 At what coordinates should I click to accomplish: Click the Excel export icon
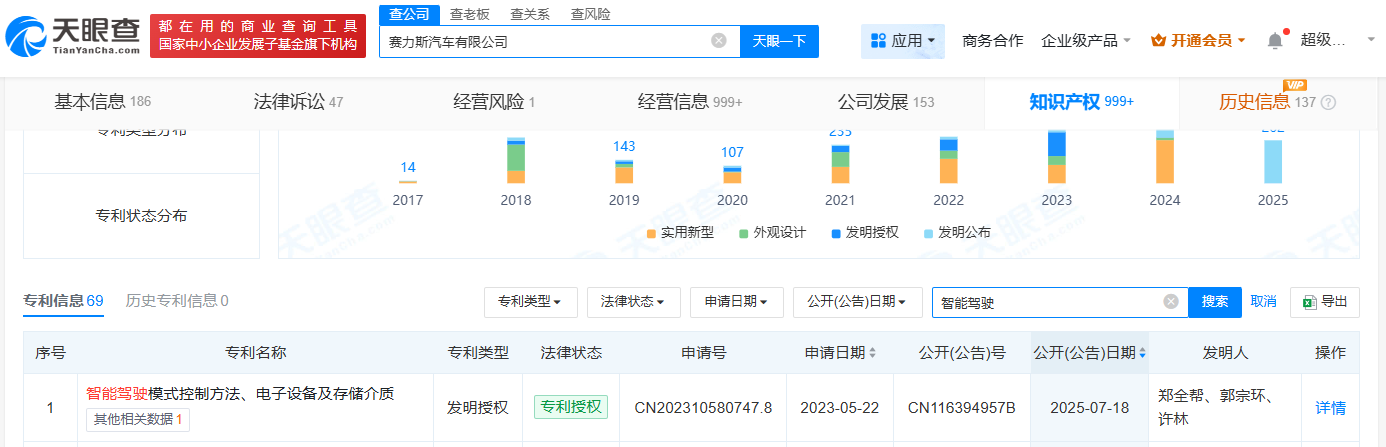tap(1309, 302)
